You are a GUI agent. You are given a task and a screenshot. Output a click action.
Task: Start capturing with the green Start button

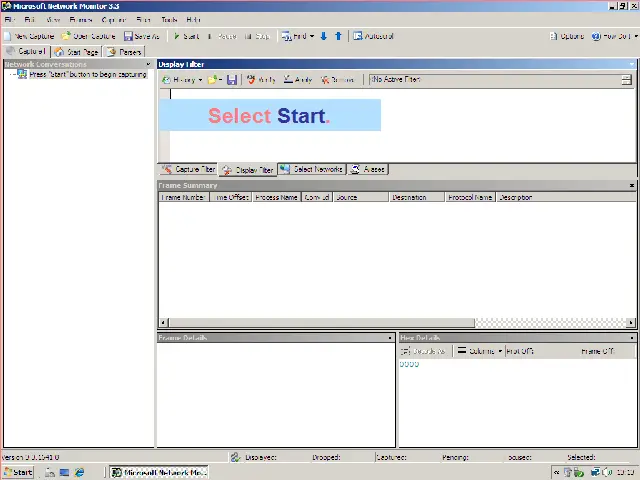tap(187, 36)
